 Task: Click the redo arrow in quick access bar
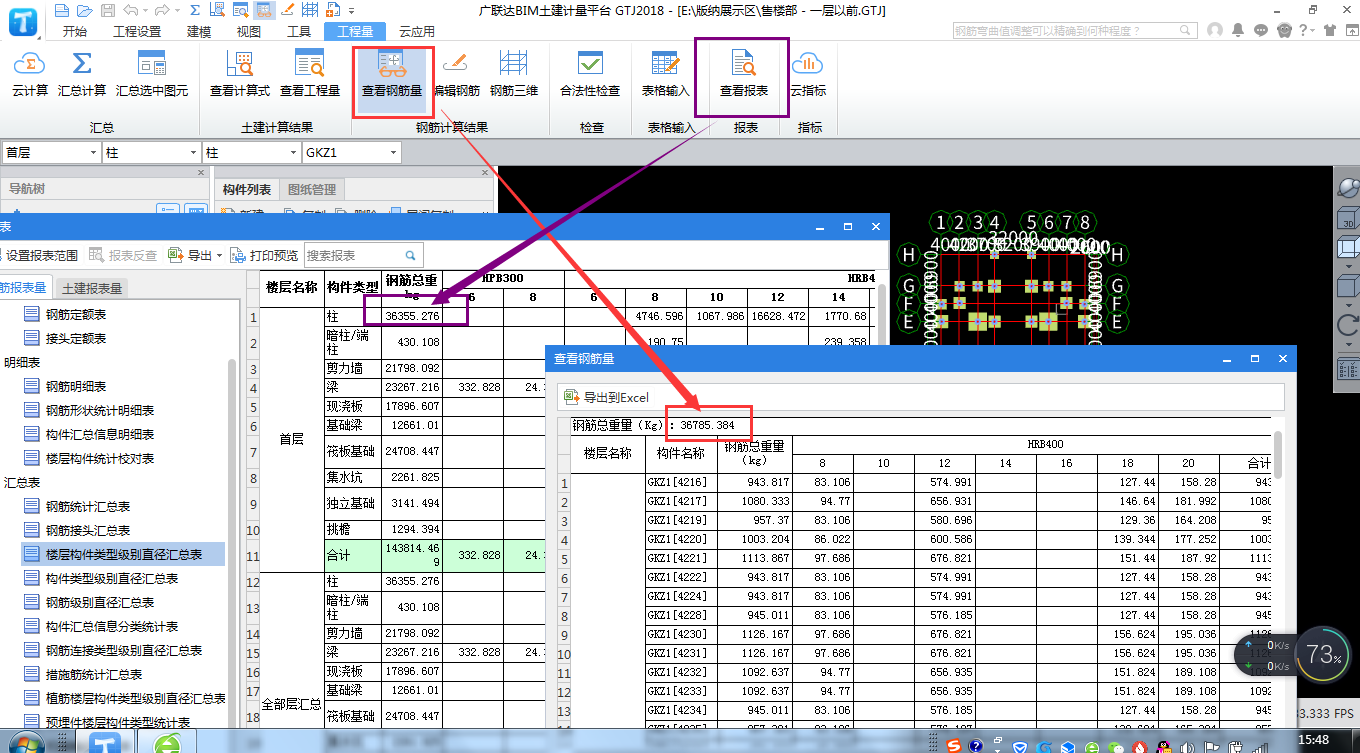click(x=160, y=11)
